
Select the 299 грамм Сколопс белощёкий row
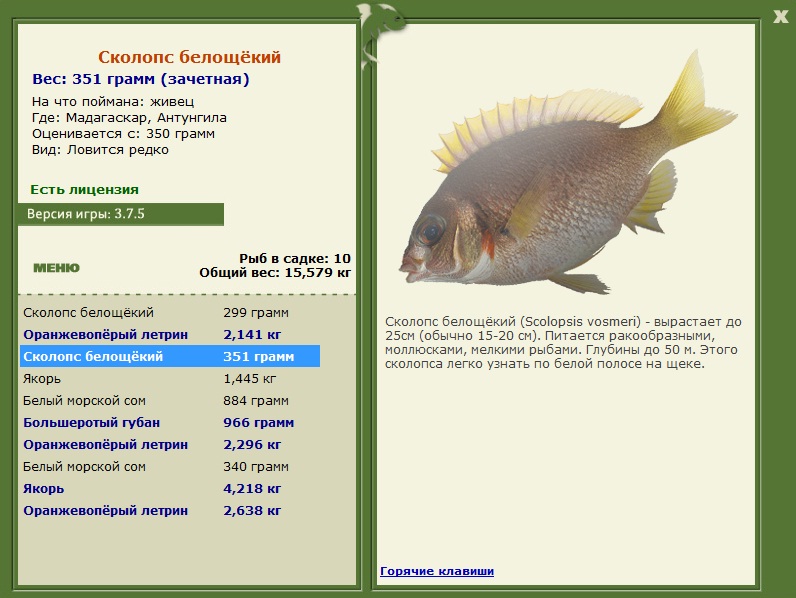170,313
